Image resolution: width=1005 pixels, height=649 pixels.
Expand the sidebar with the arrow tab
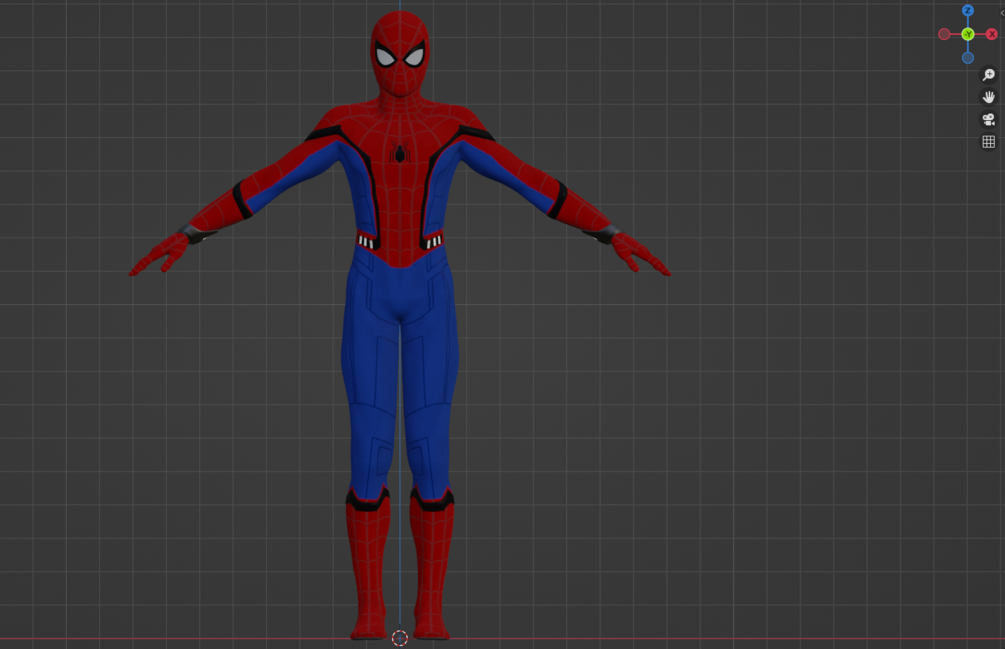click(x=1002, y=13)
